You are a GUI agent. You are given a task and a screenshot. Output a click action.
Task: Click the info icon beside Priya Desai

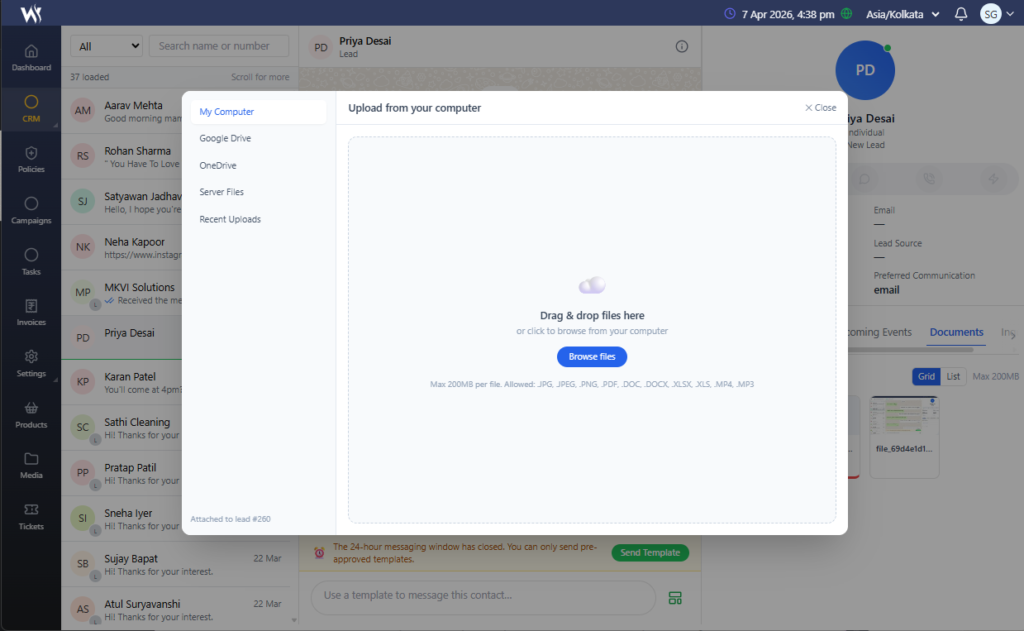coord(682,46)
